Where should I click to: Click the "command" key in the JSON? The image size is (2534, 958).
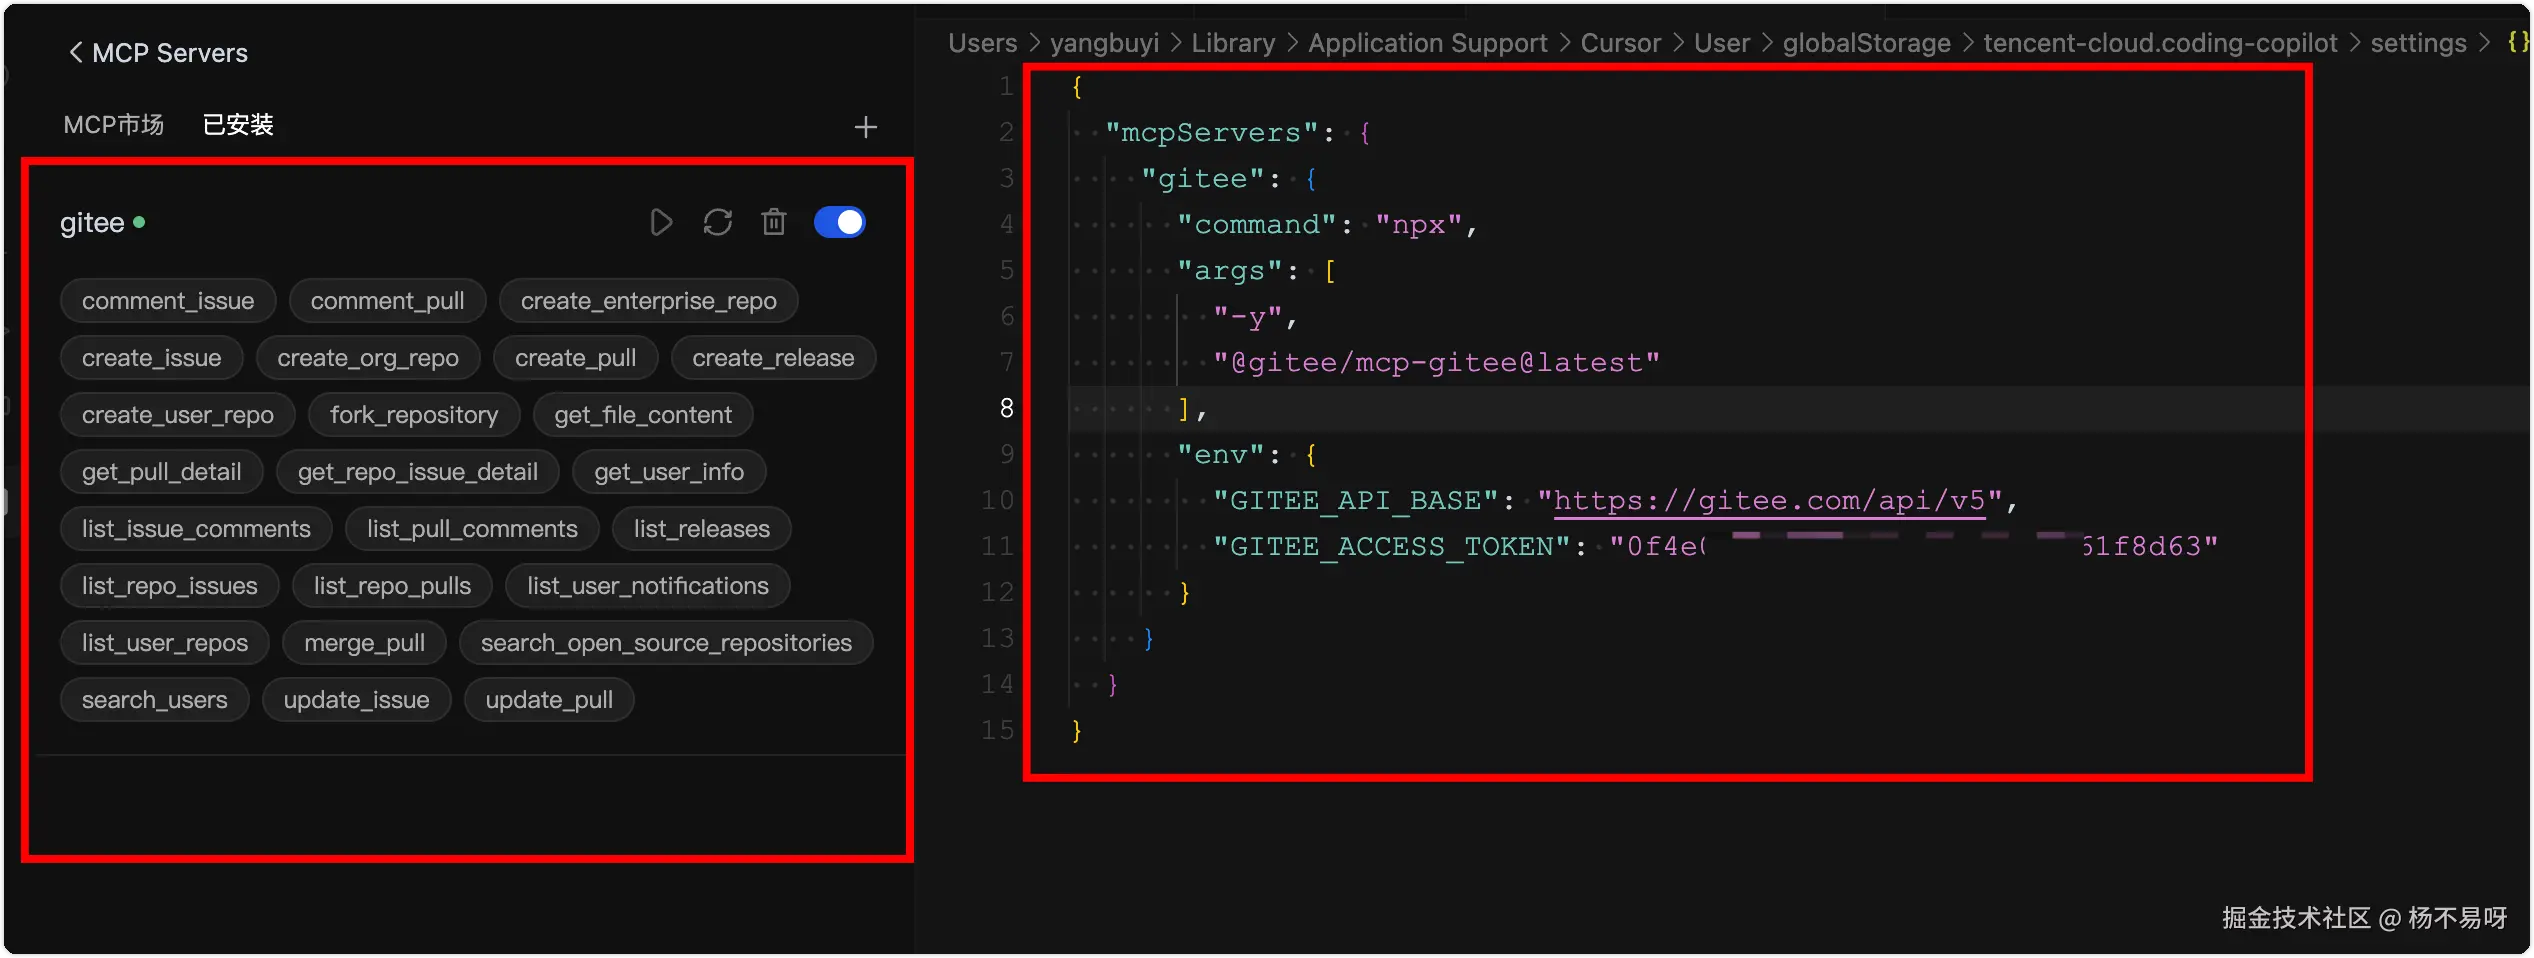click(1256, 225)
